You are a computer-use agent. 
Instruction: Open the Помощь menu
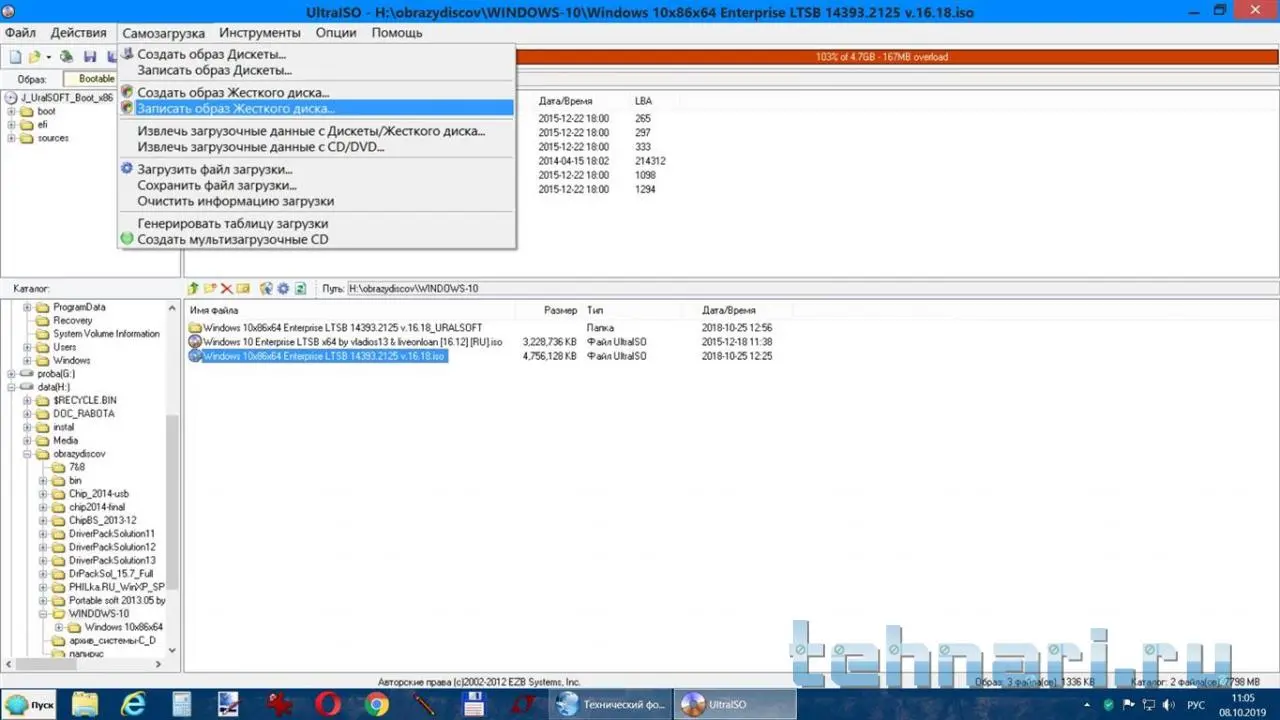pos(397,33)
